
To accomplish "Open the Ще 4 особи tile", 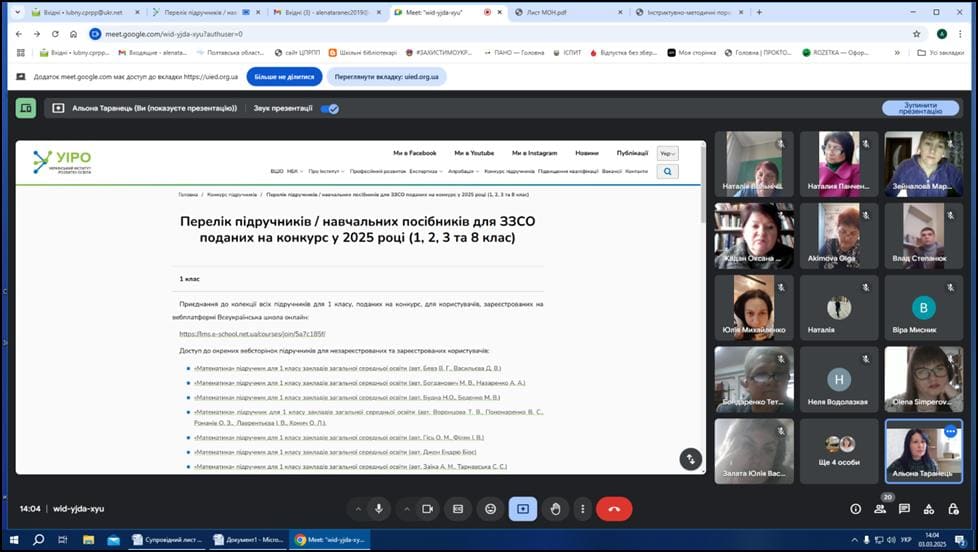I will click(839, 451).
